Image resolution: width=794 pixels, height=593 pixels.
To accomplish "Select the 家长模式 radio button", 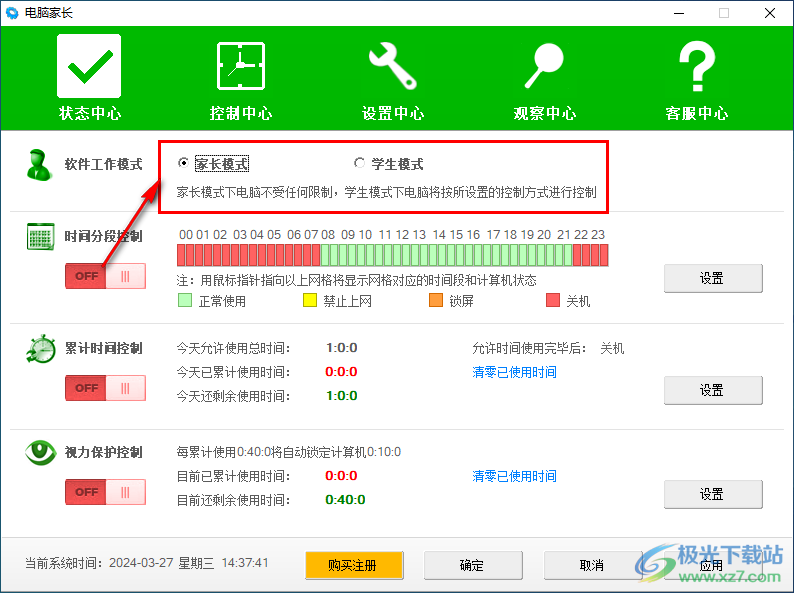I will (183, 164).
